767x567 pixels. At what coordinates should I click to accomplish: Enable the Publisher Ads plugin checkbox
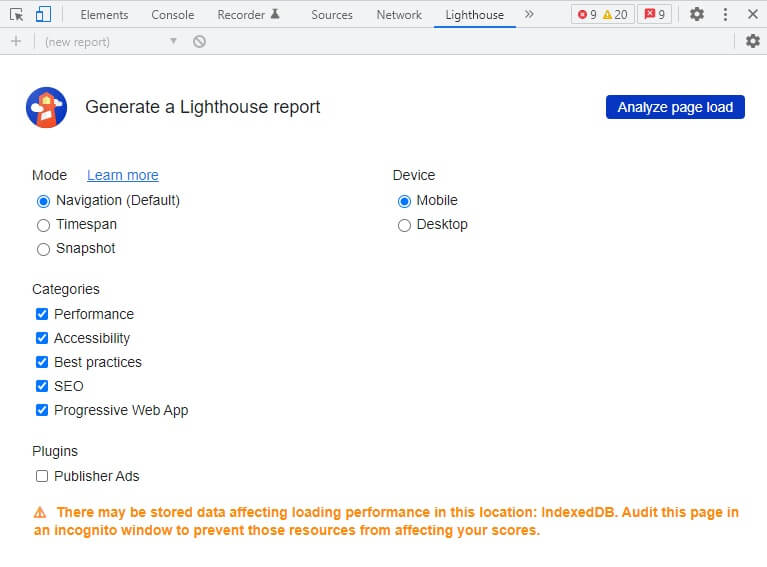tap(42, 476)
